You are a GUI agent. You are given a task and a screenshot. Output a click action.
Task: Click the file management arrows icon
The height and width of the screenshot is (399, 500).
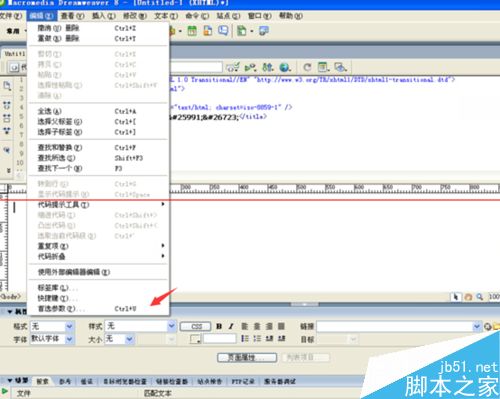click(268, 68)
